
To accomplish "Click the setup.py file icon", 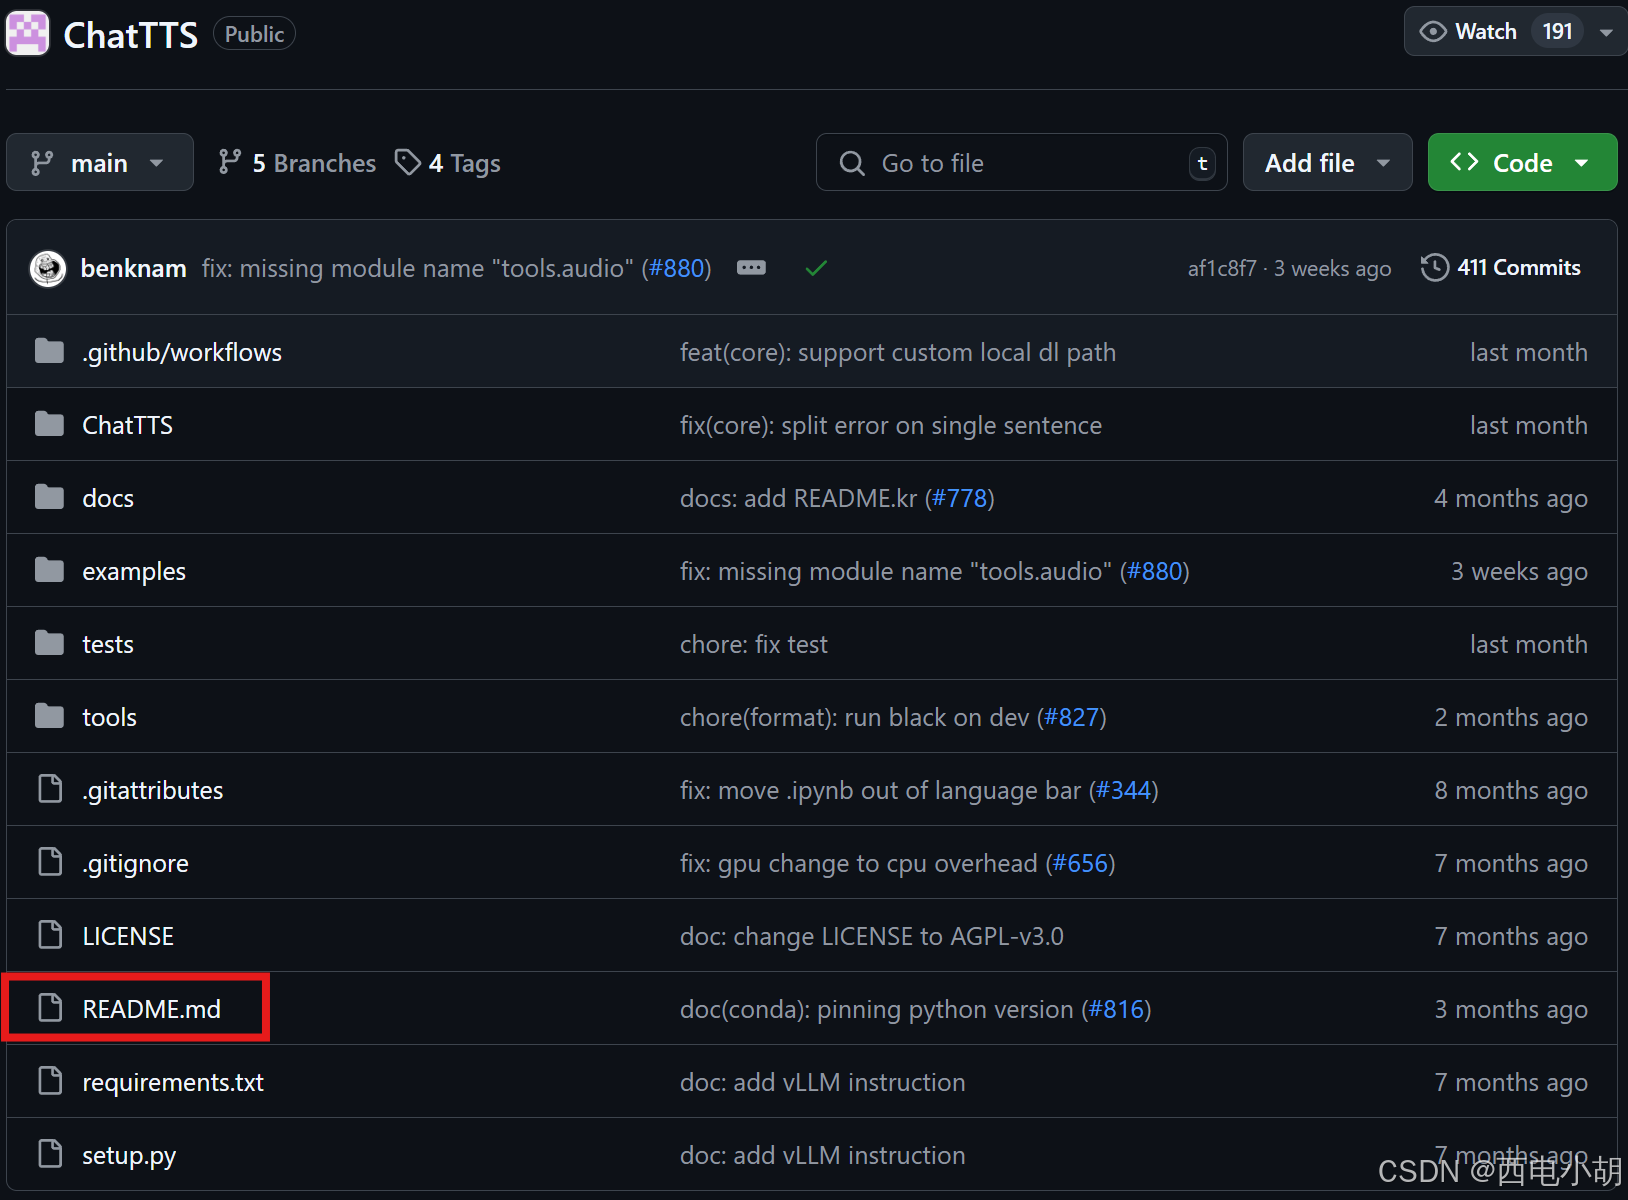I will pyautogui.click(x=50, y=1154).
